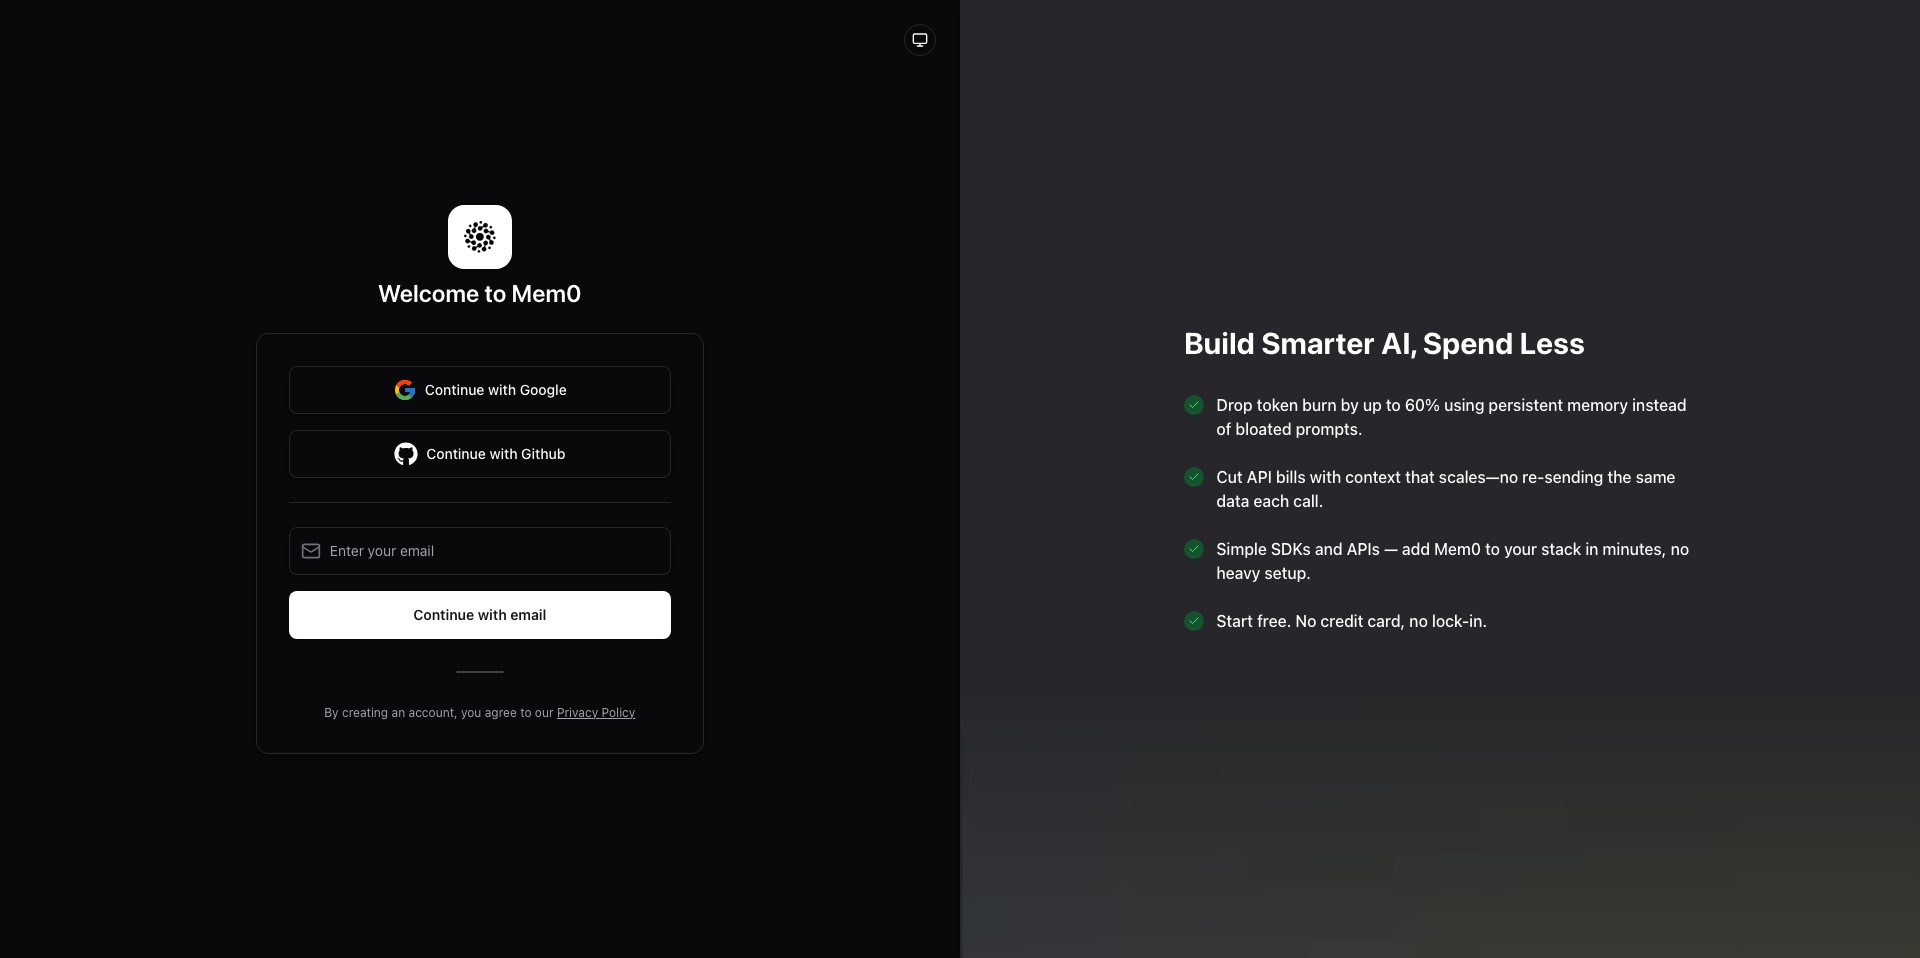The width and height of the screenshot is (1920, 958).
Task: Click the green checkmark beside Start free
Action: tap(1194, 621)
